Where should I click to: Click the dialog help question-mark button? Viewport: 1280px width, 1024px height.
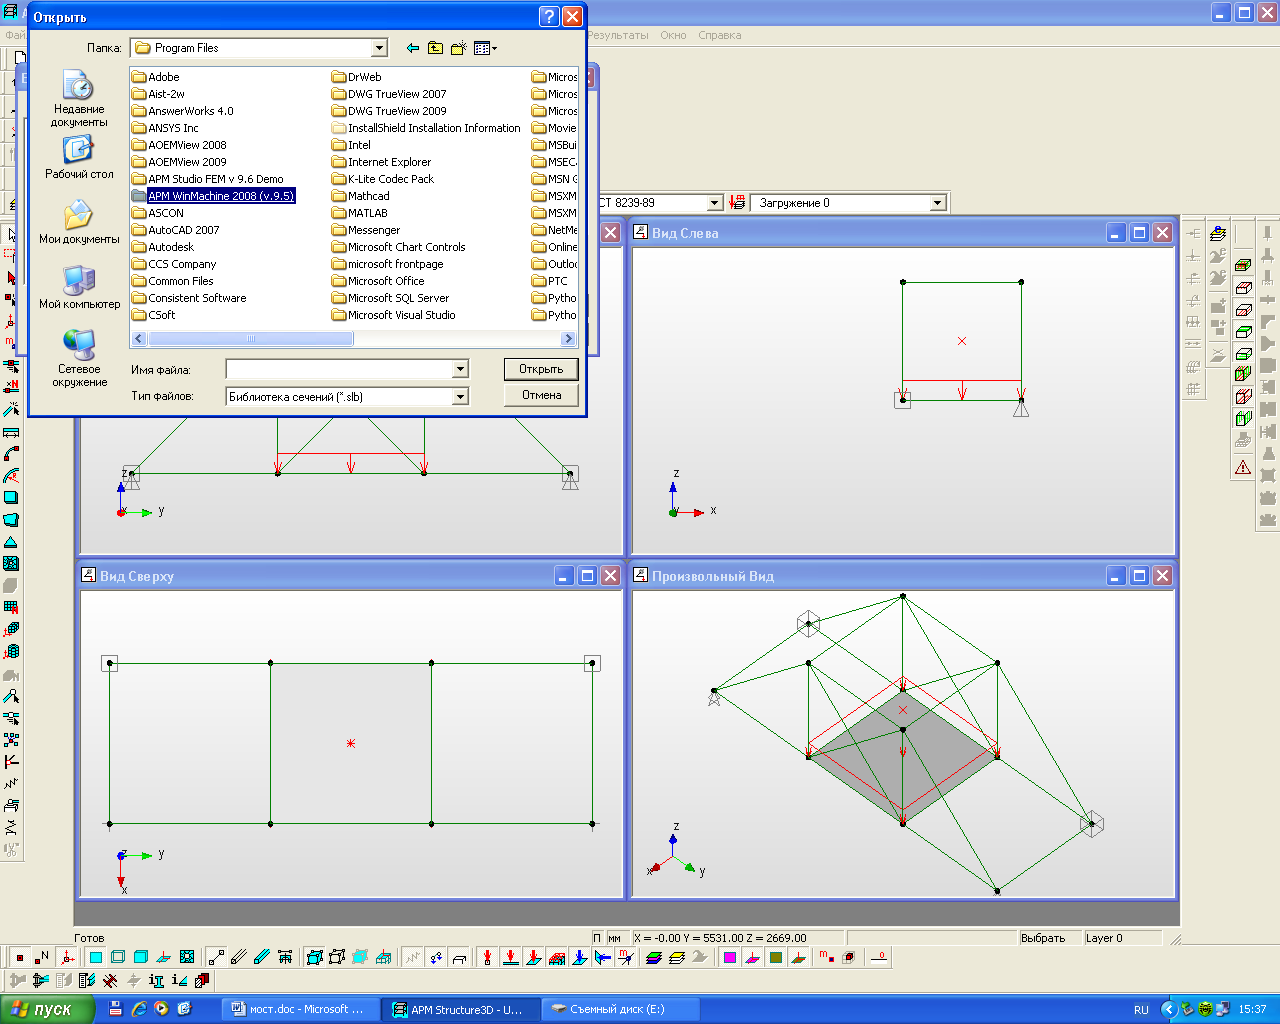coord(549,16)
